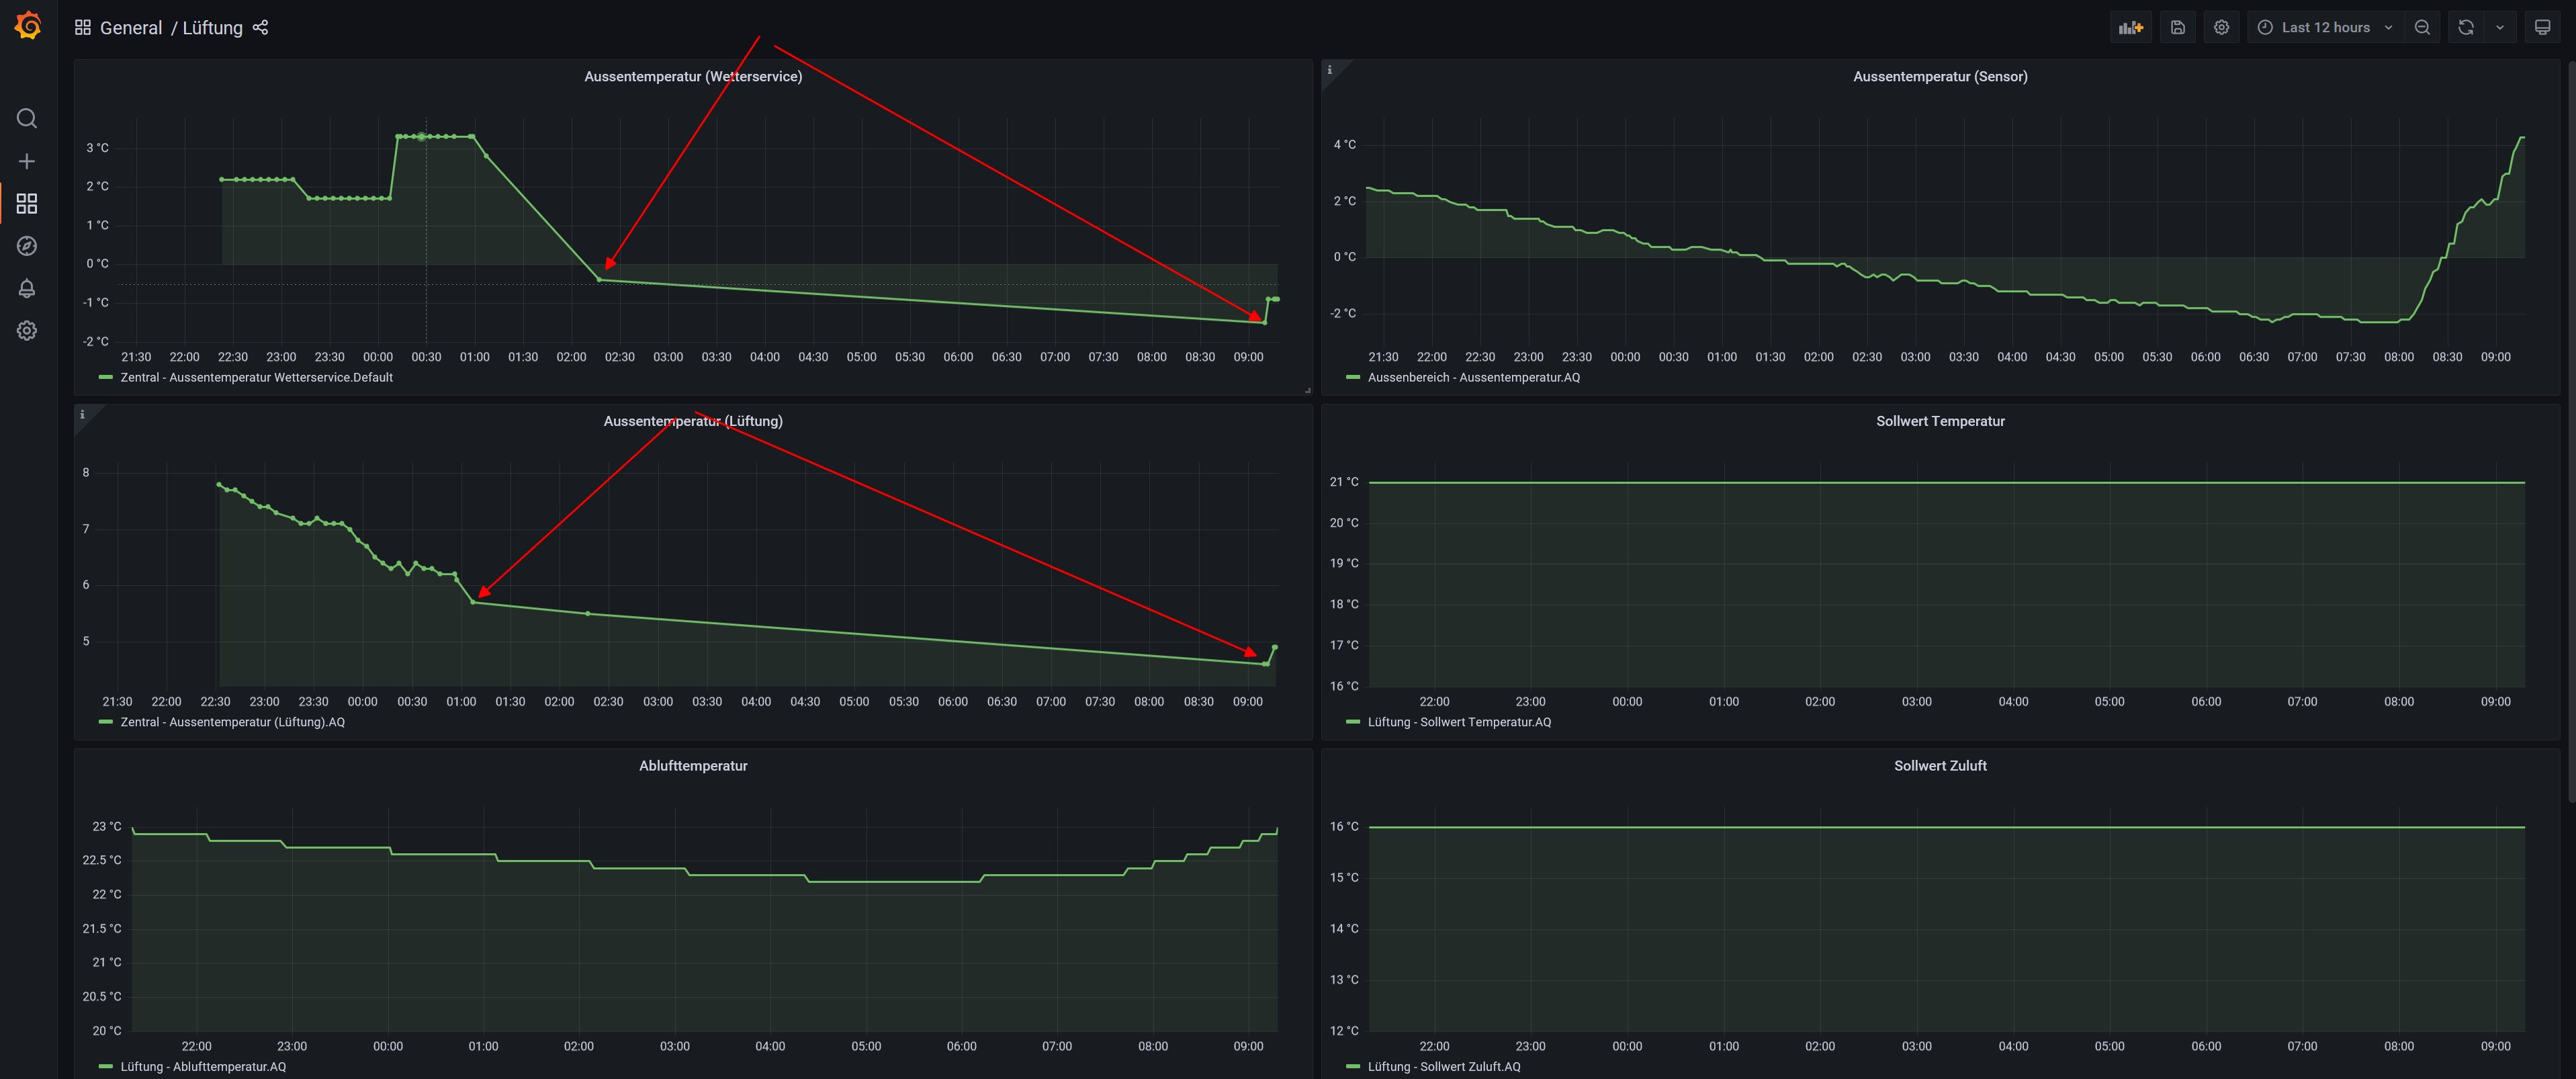
Task: Cycle view mode with the monitor icon
Action: pos(2542,28)
